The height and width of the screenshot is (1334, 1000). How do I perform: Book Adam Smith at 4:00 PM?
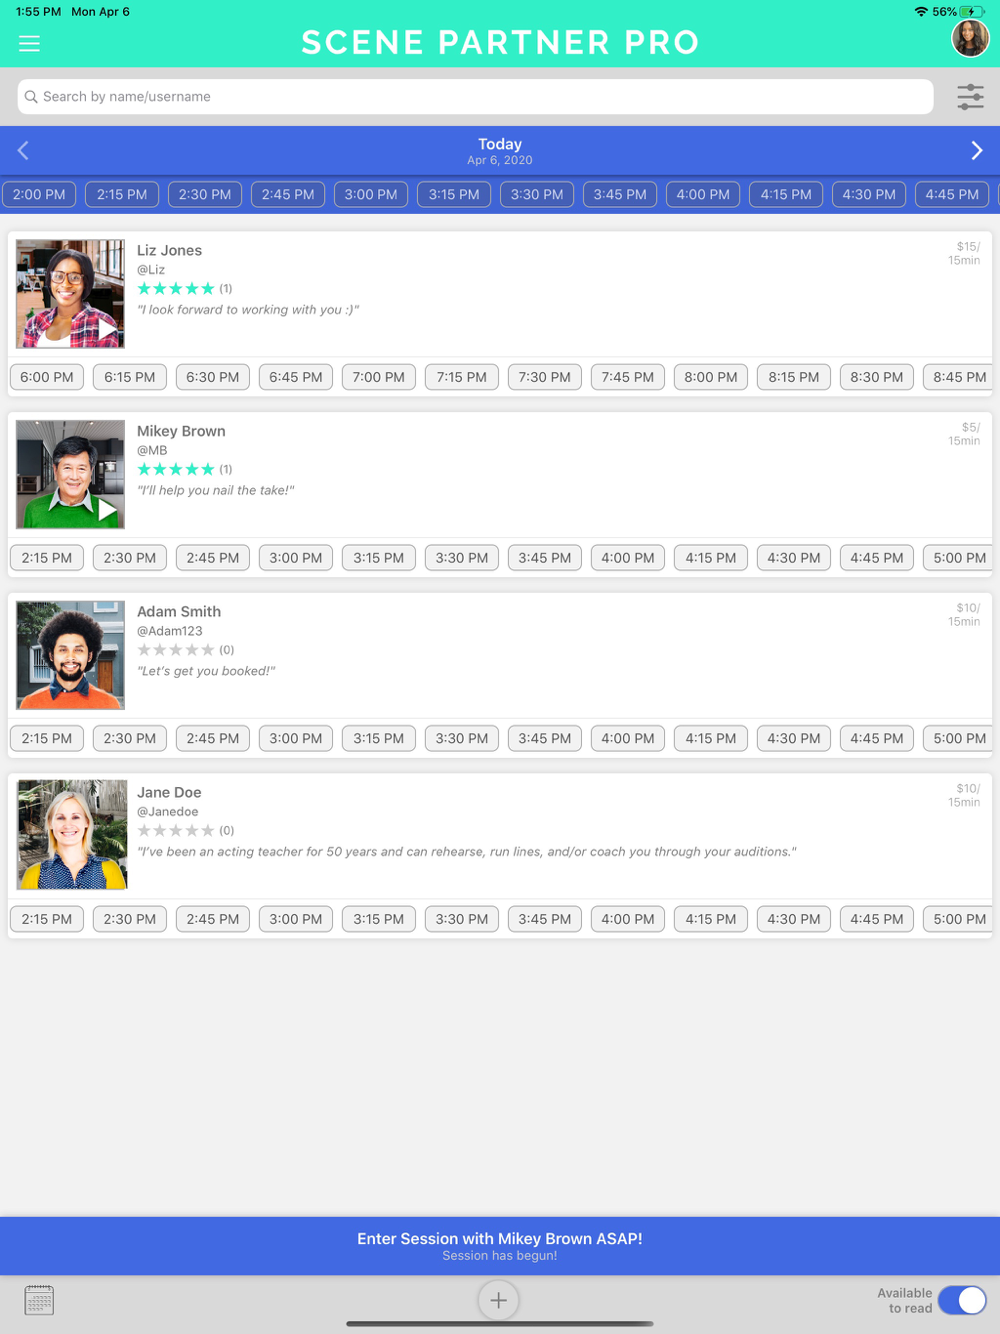(628, 738)
